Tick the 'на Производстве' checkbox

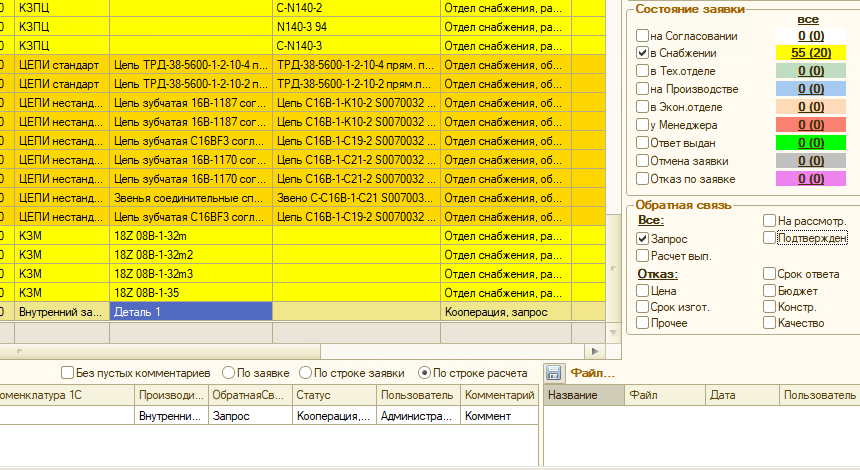(642, 89)
